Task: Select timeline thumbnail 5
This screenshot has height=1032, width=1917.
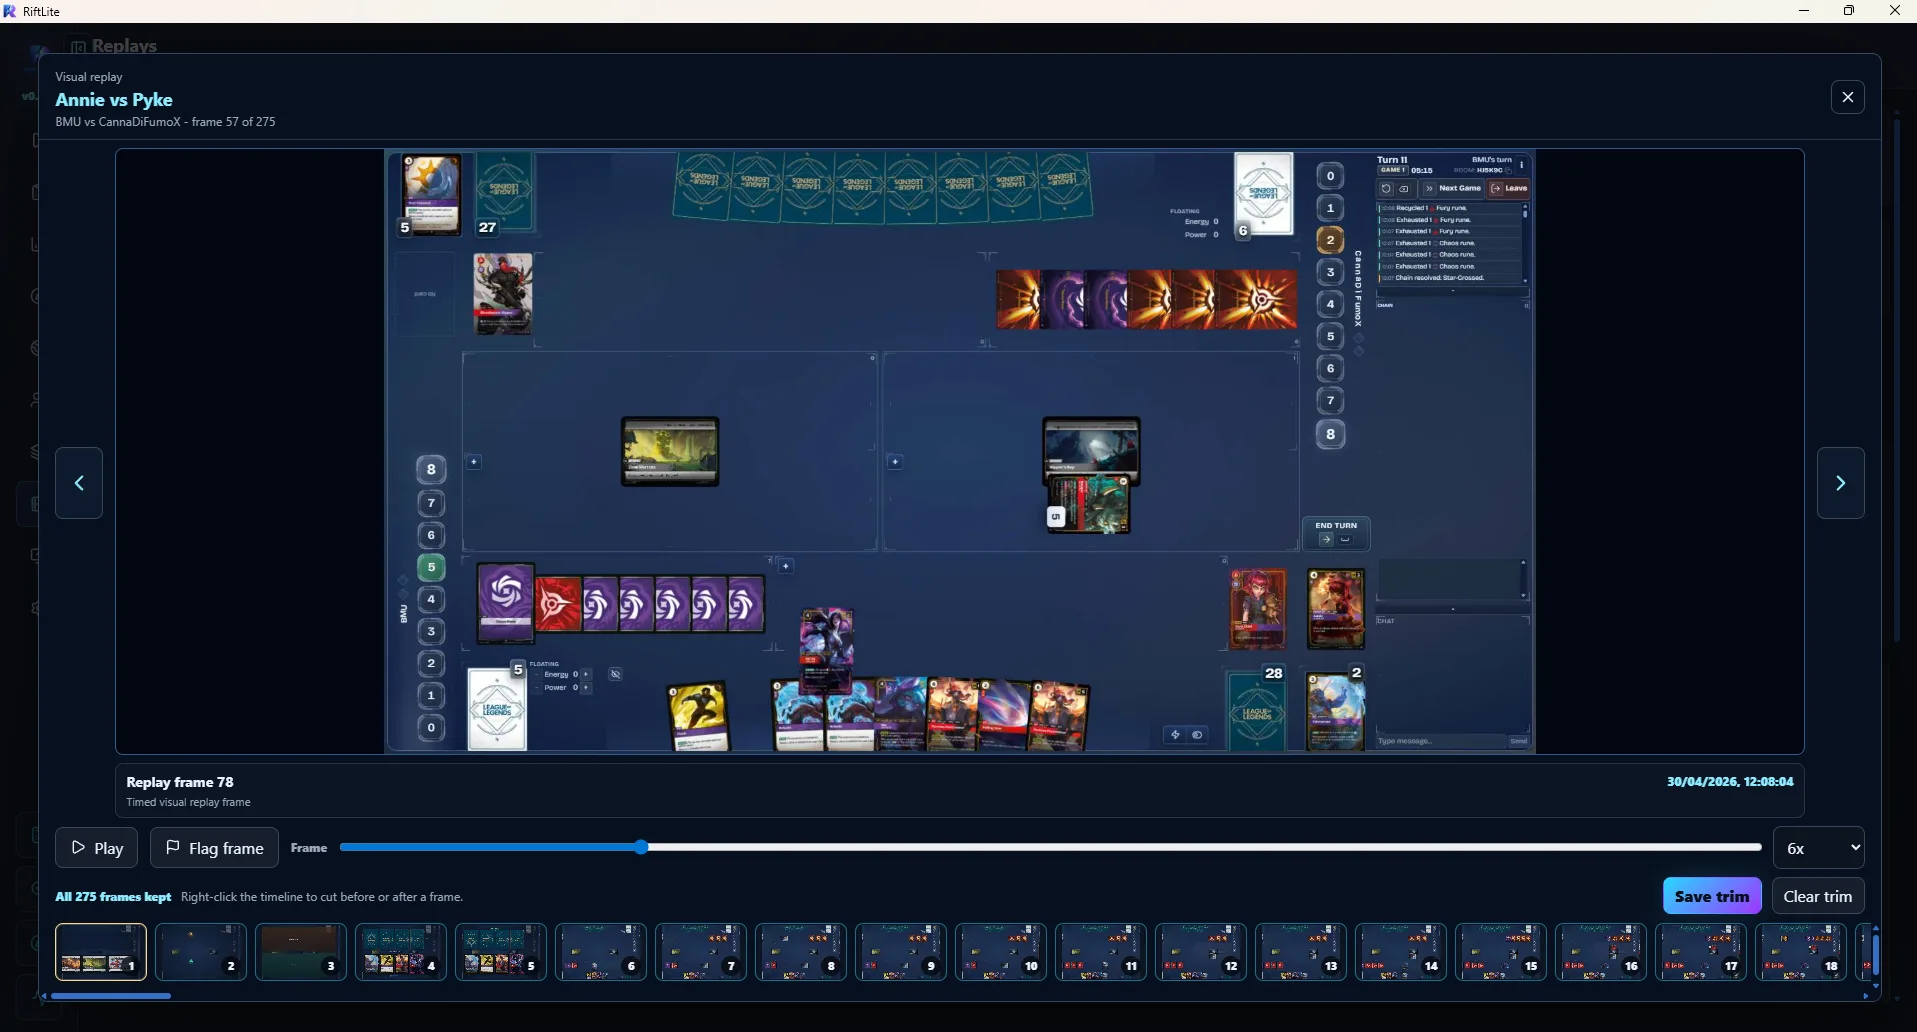Action: click(501, 952)
